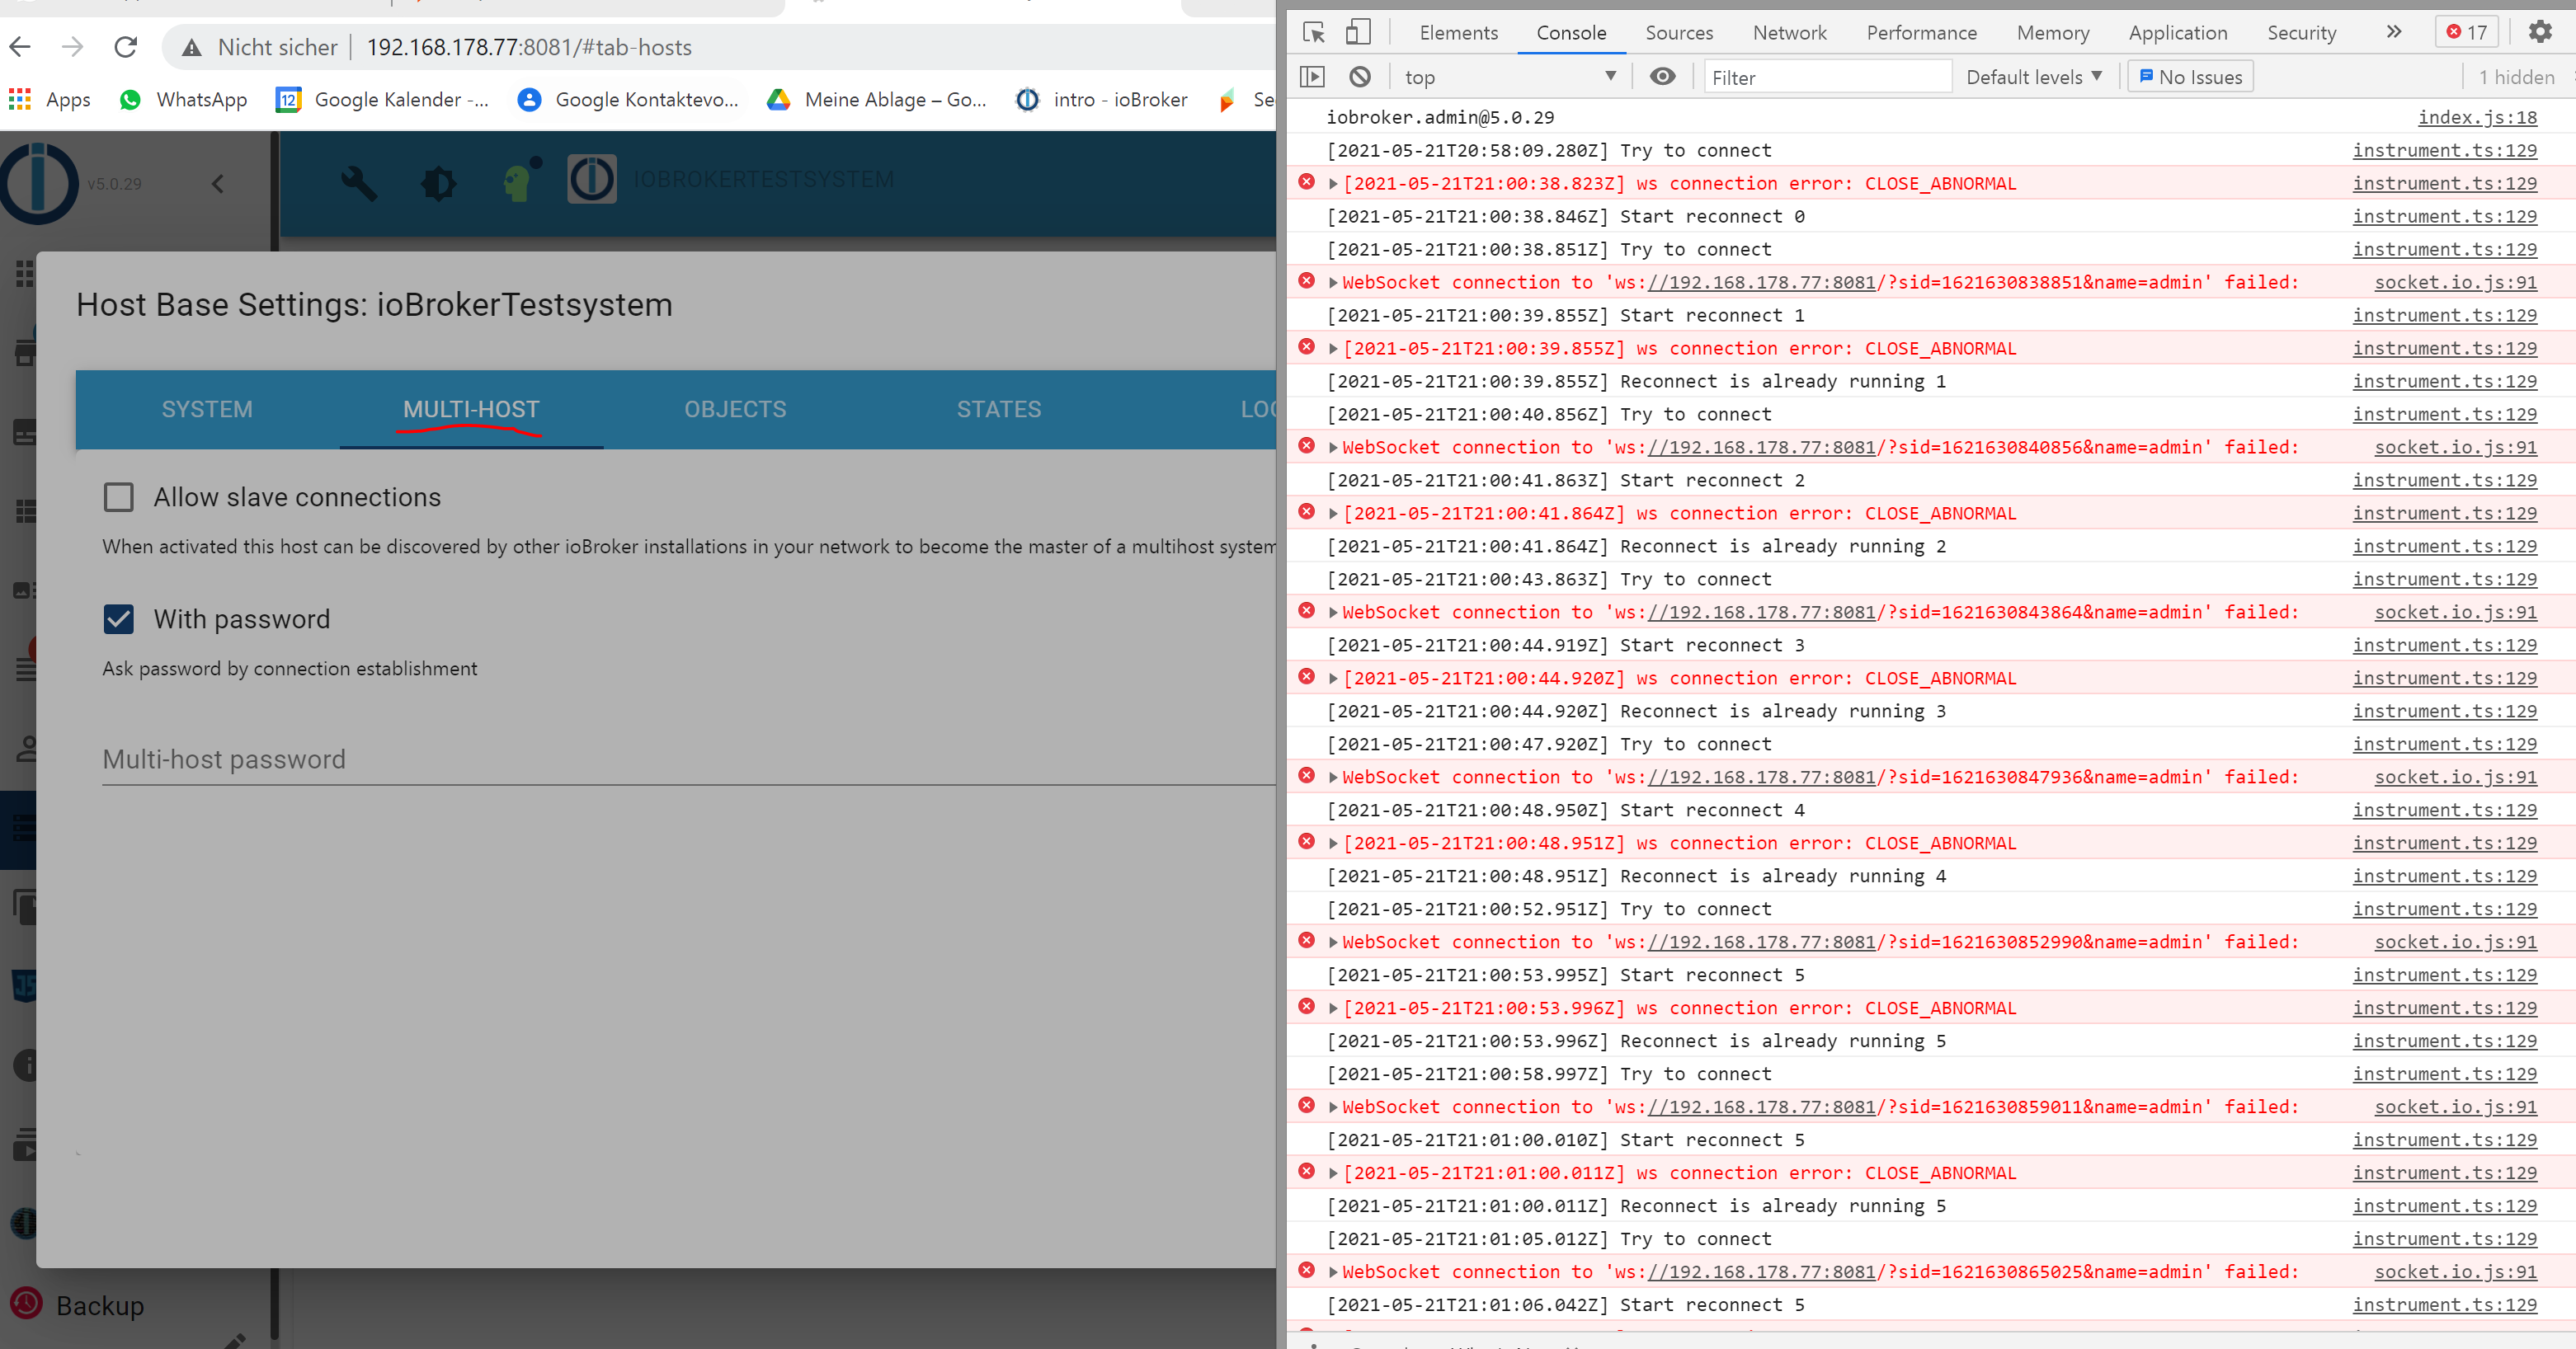
Task: Open the DevTools settings gear
Action: (2541, 31)
